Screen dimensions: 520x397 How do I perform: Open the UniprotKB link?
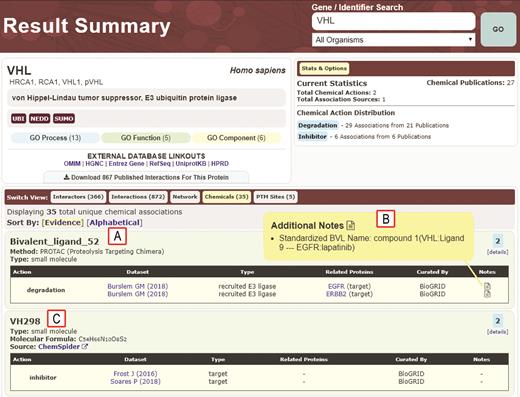[191, 164]
